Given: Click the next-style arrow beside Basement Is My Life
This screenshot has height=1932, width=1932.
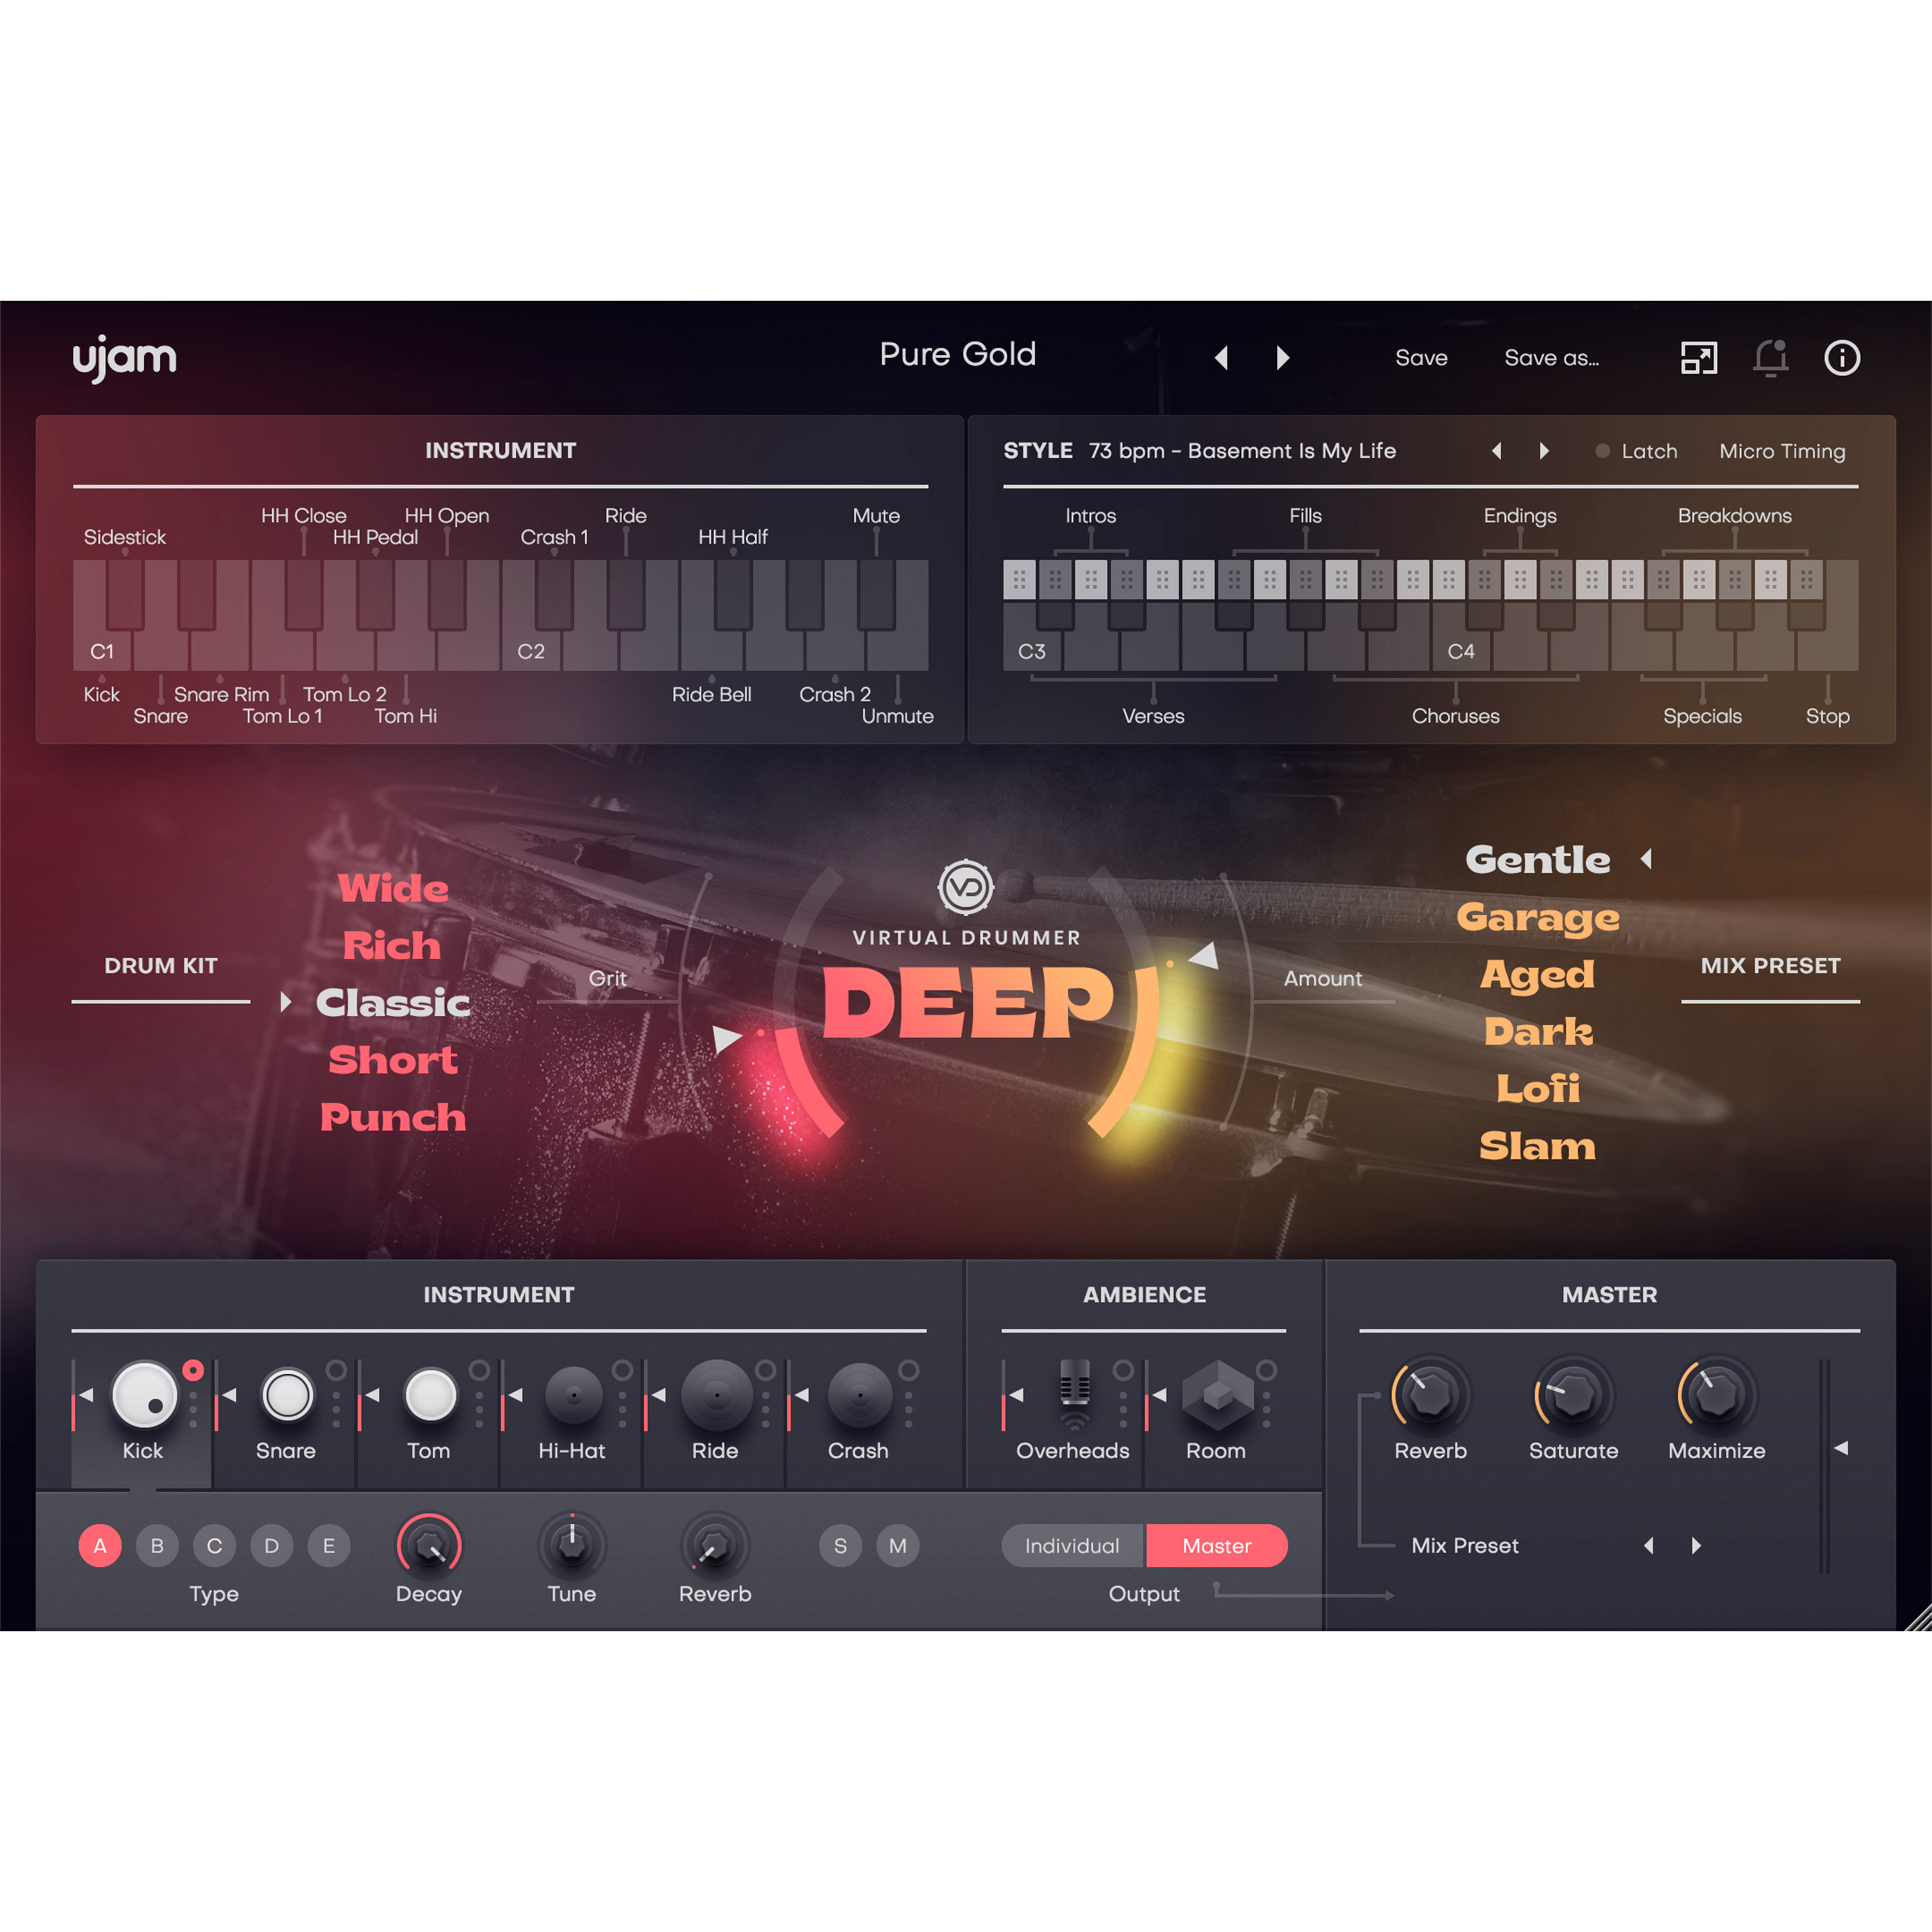Looking at the screenshot, I should point(1544,451).
